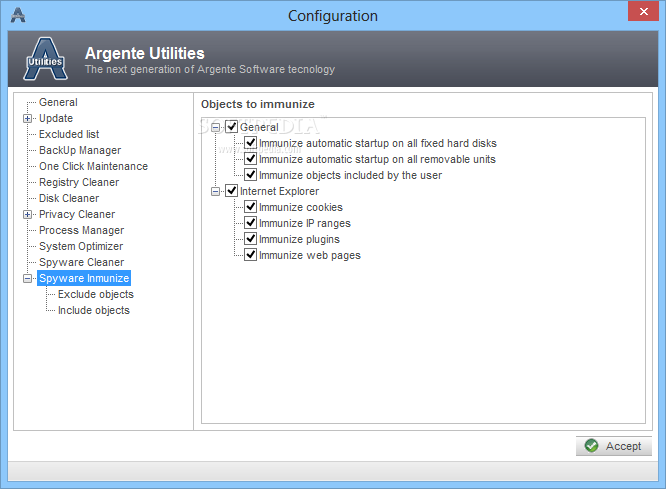Screen dimensions: 666x489
Task: Select BackUp Manager in the sidebar
Action: (80, 150)
